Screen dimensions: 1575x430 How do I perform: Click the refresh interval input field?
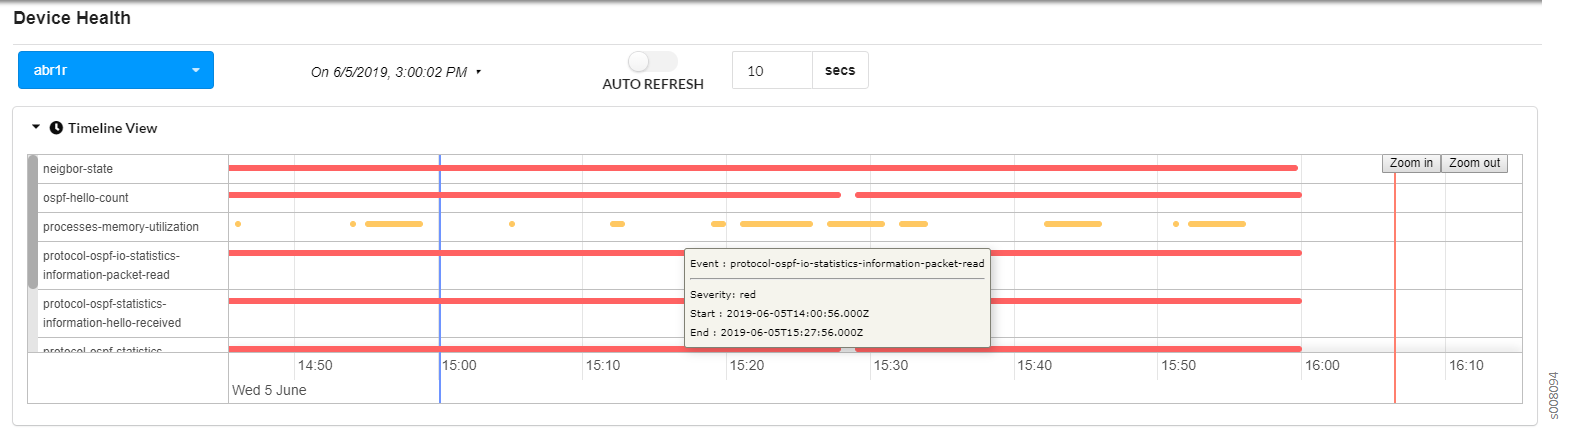pyautogui.click(x=771, y=71)
